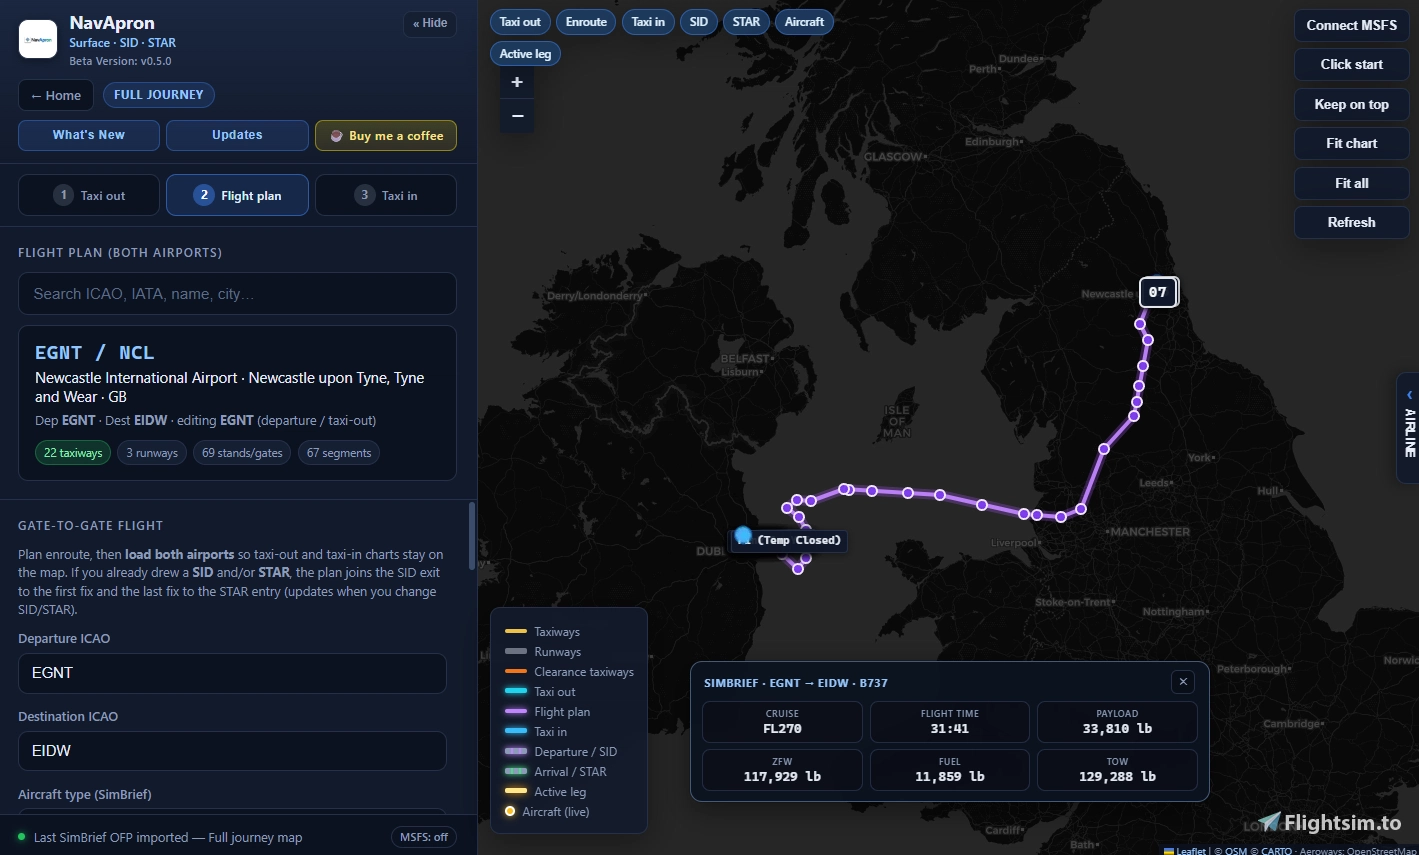Click the 3 runways badge
Screen dimensions: 1419x855
152,453
